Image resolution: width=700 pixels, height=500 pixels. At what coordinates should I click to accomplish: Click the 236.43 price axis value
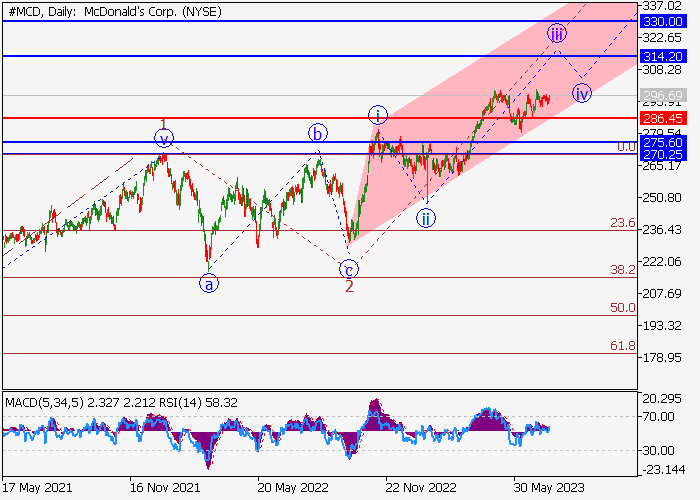pos(662,229)
